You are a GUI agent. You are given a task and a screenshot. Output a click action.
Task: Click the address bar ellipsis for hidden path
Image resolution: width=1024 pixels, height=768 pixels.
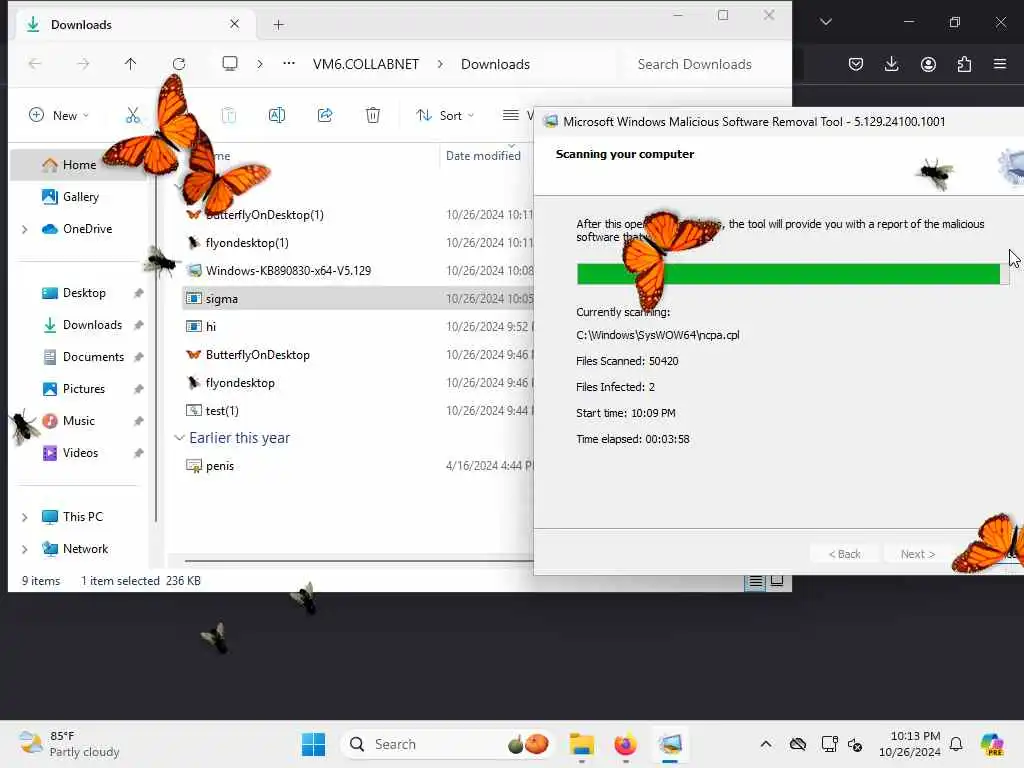(x=289, y=63)
